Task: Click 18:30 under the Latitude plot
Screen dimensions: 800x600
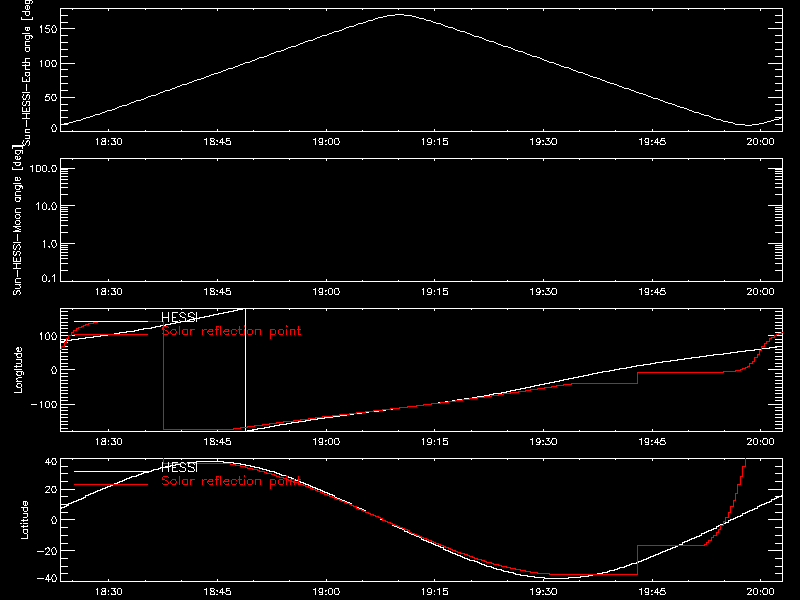Action: pyautogui.click(x=109, y=592)
